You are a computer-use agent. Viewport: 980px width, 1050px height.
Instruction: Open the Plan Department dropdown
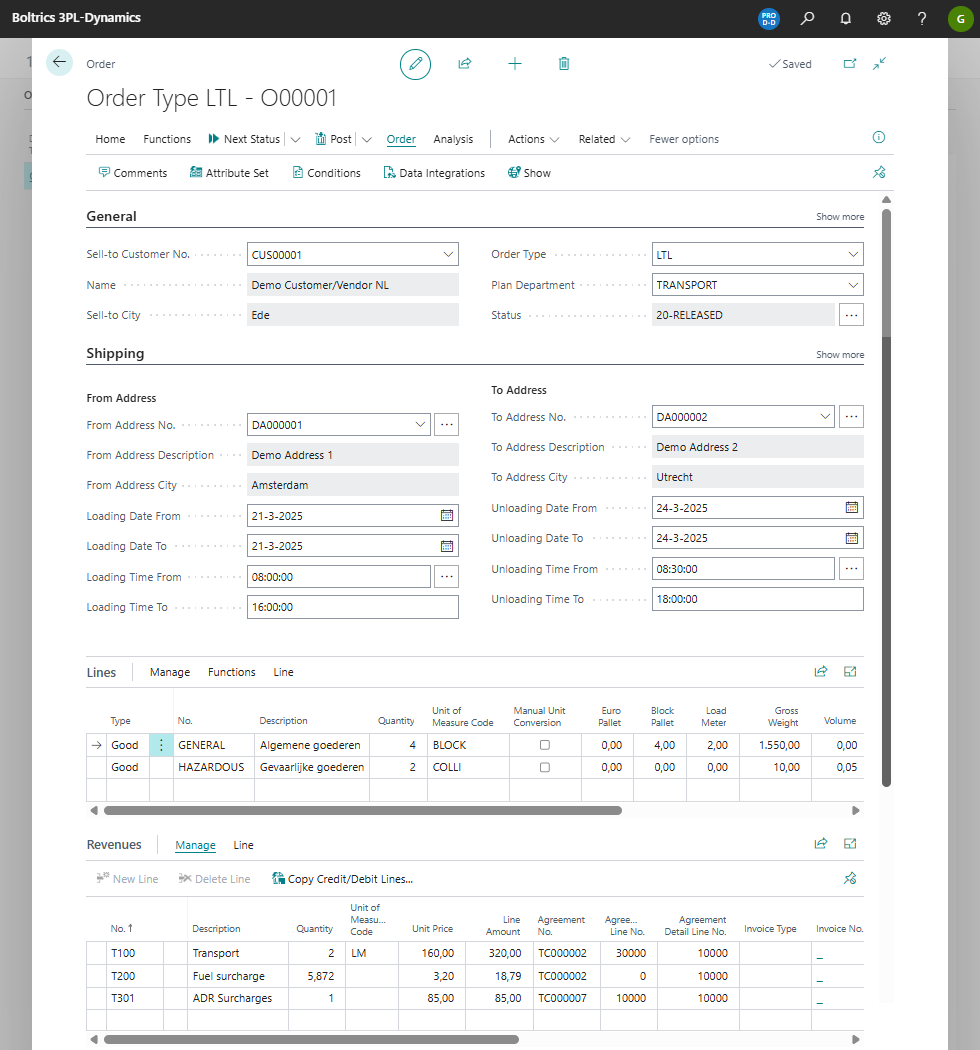[x=852, y=285]
